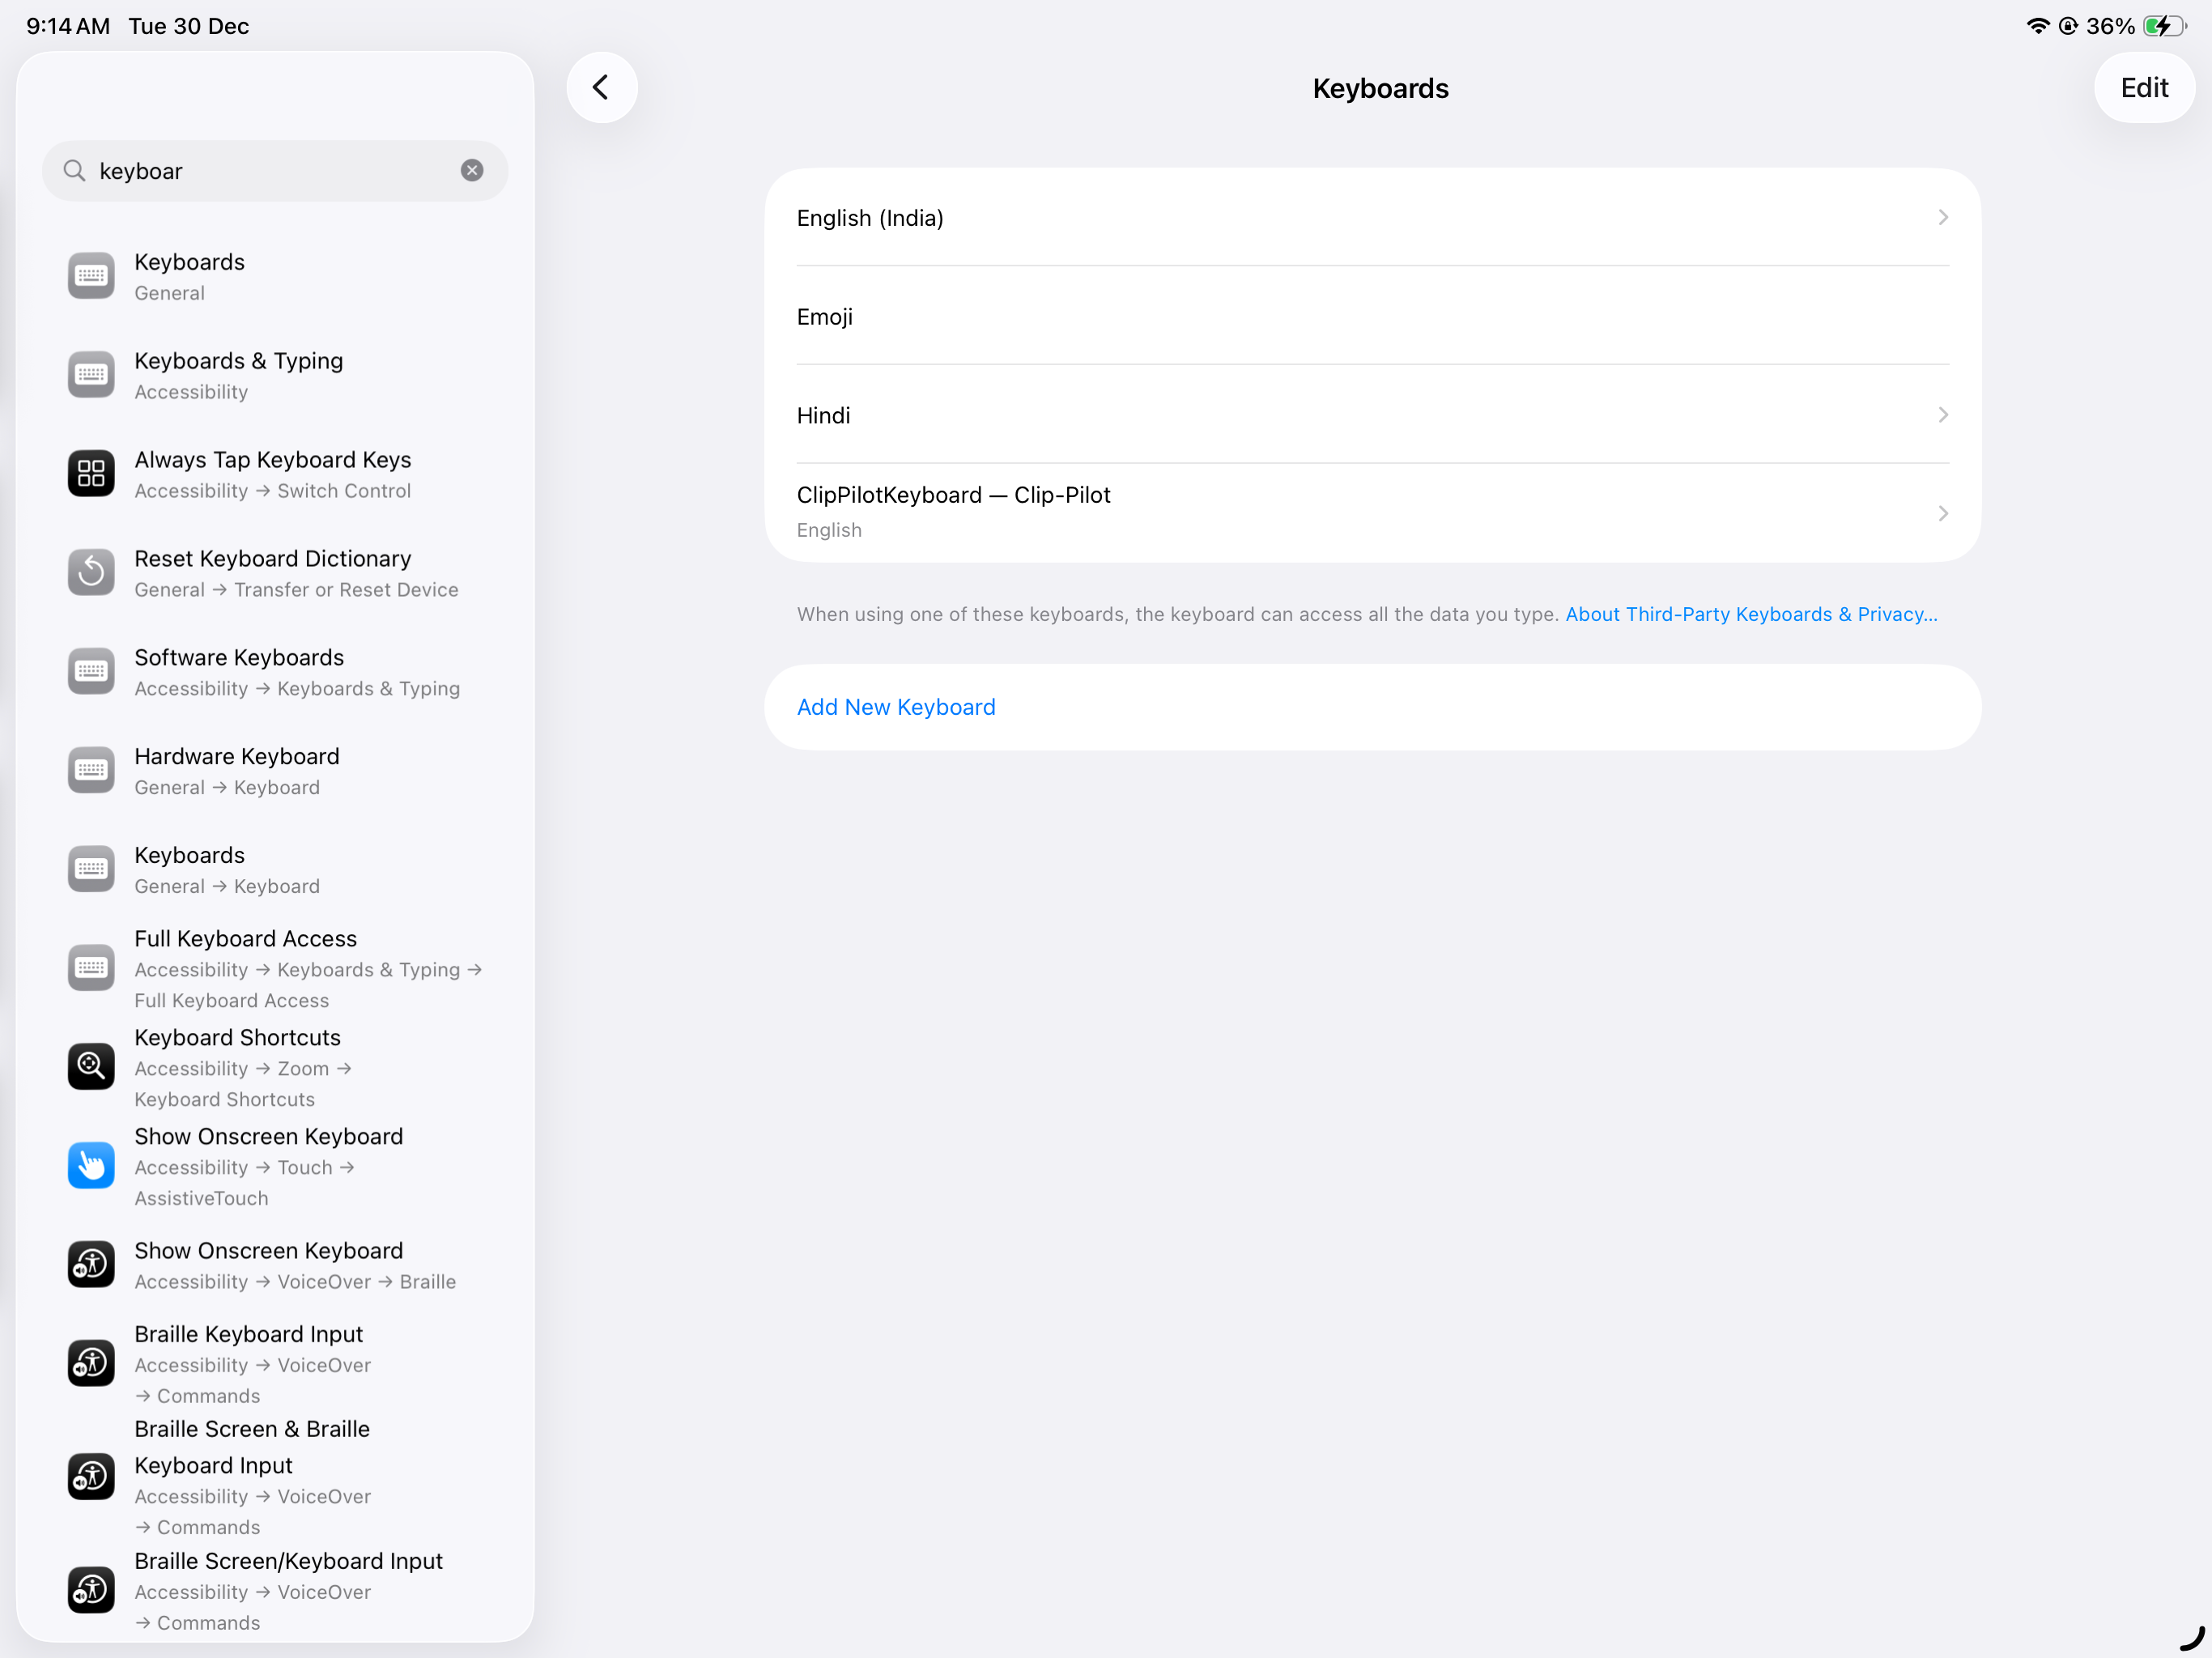Tap the Edit button
The width and height of the screenshot is (2212, 1658).
[2144, 88]
